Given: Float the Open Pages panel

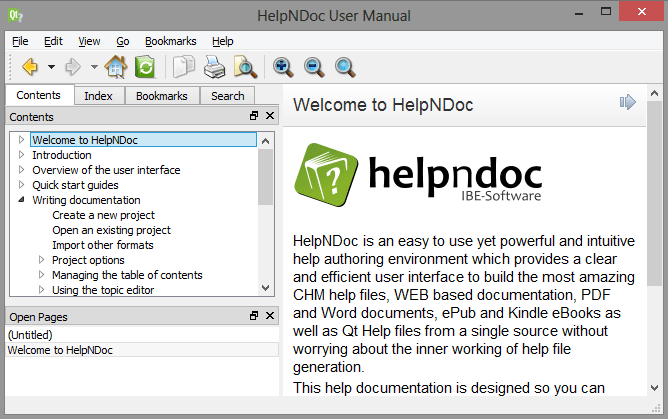Looking at the screenshot, I should [x=254, y=316].
